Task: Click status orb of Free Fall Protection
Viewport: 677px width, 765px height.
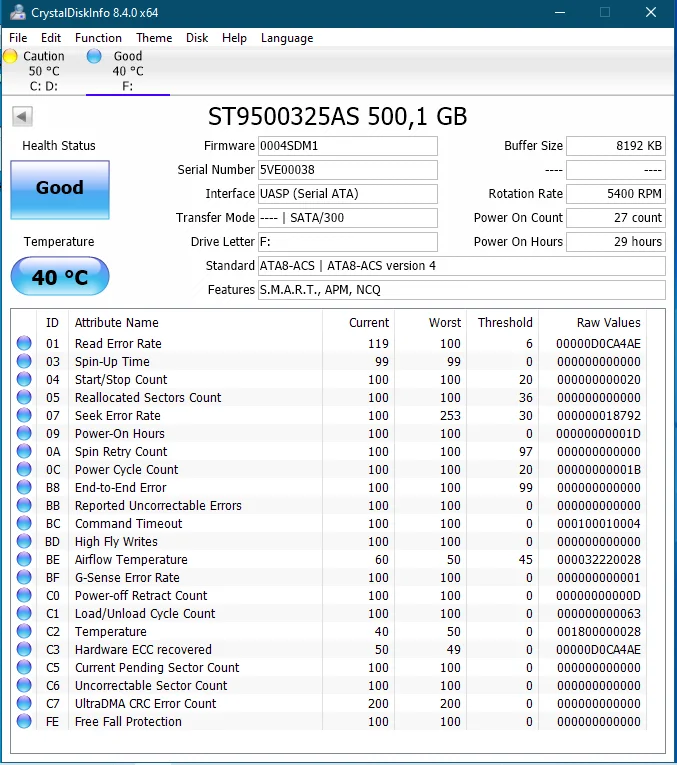Action: click(24, 722)
